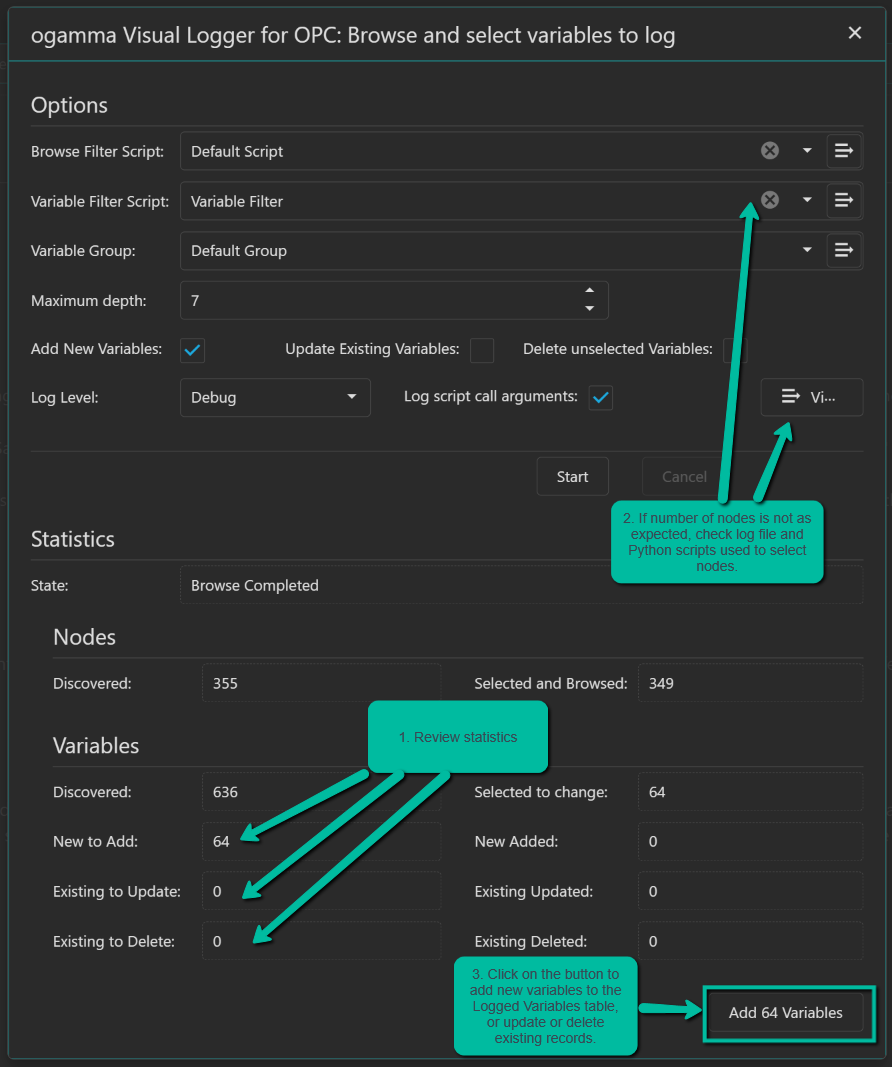Expand the Variable Group dropdown
The height and width of the screenshot is (1067, 892).
pos(807,250)
